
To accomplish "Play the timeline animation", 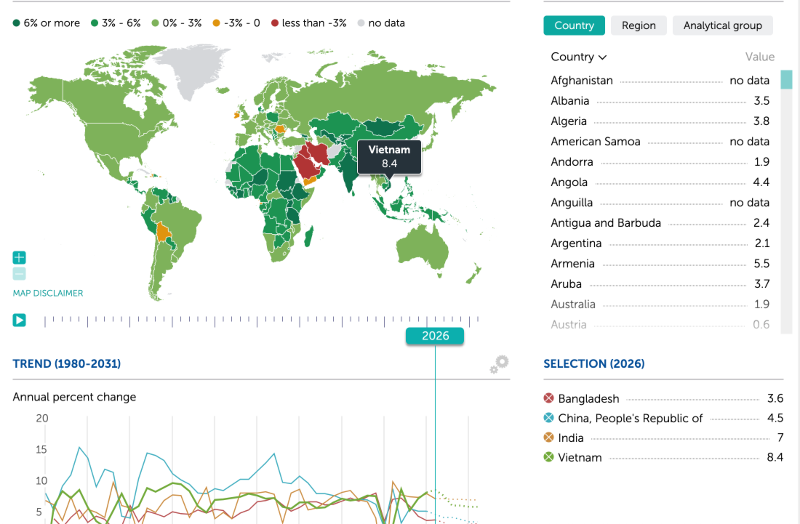I will pos(19,320).
